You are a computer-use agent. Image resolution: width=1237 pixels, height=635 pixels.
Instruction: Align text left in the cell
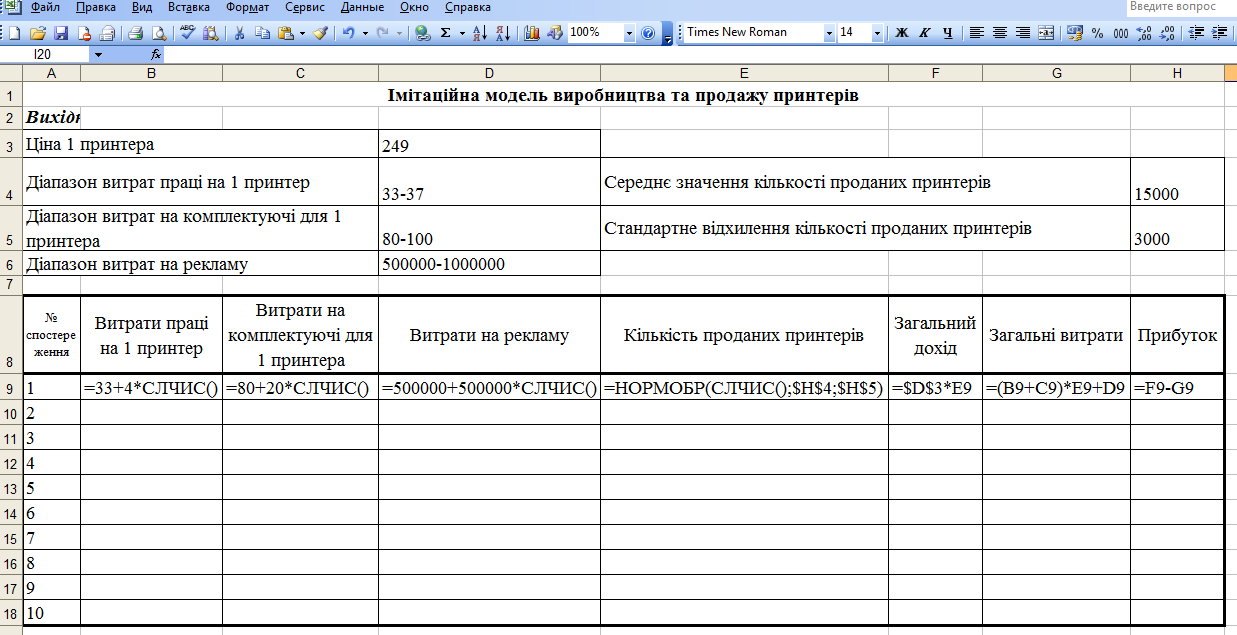(x=977, y=32)
